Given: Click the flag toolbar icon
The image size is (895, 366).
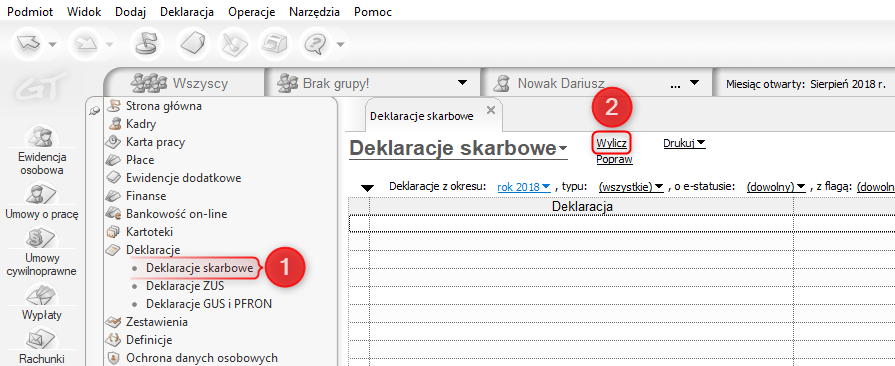Looking at the screenshot, I should [146, 43].
